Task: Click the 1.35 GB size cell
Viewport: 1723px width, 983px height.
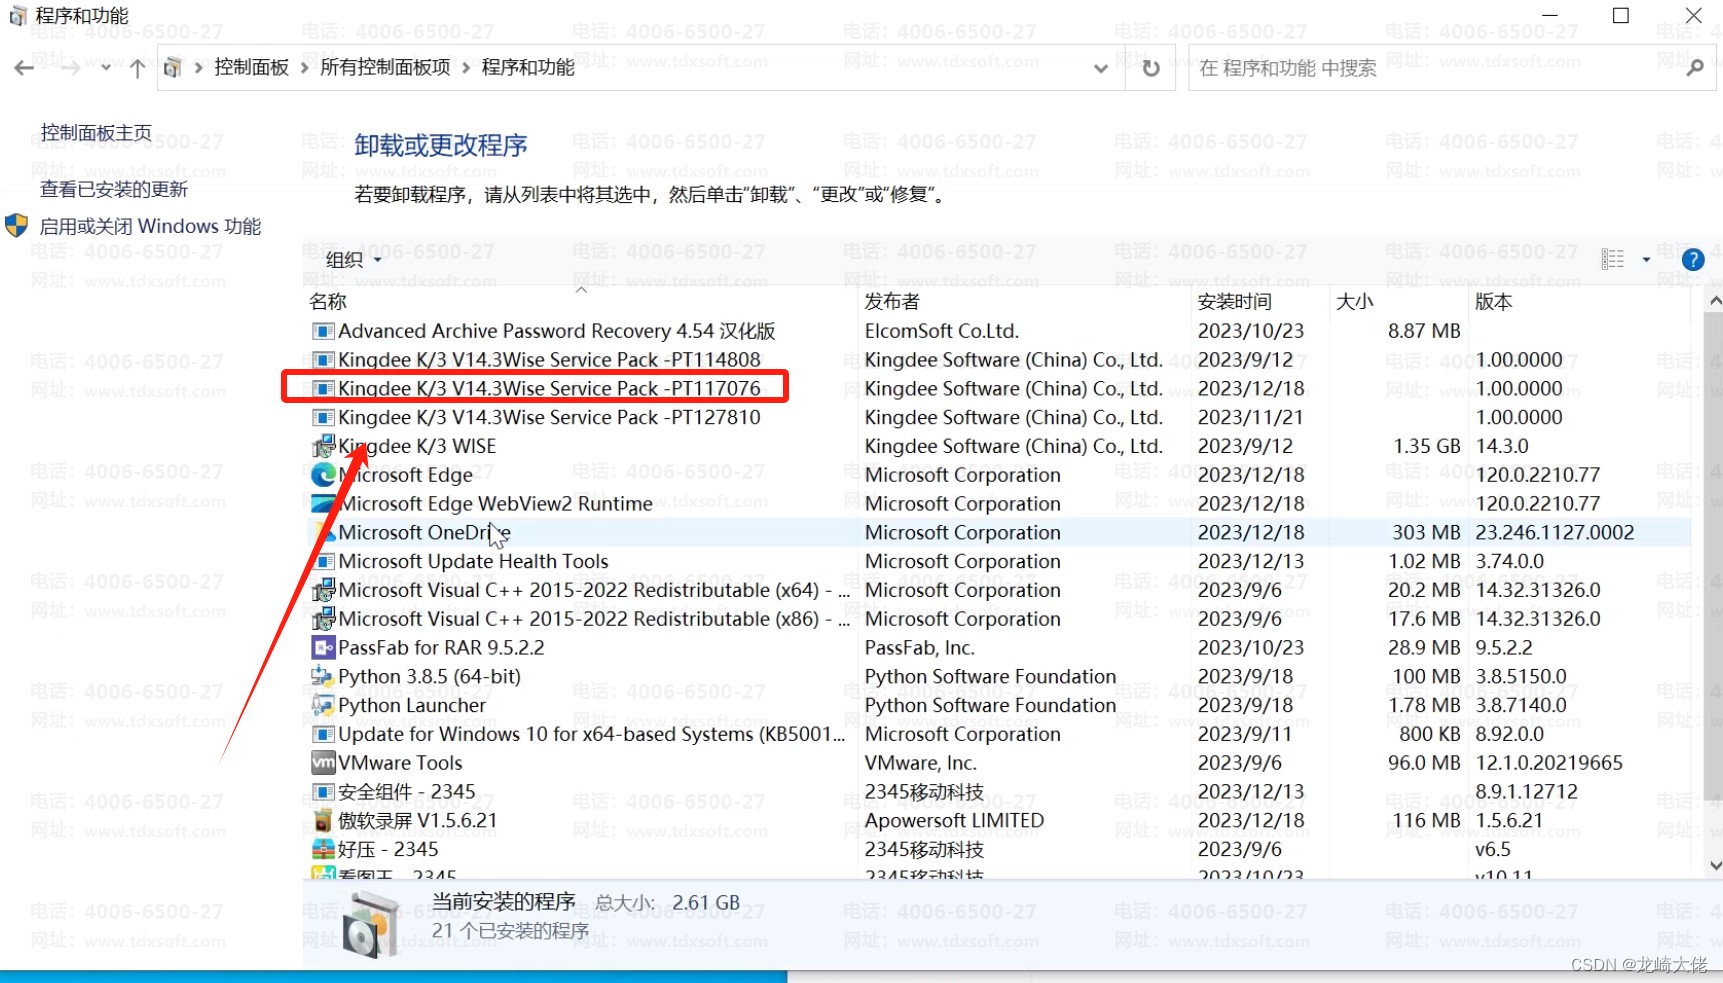Action: click(1427, 446)
